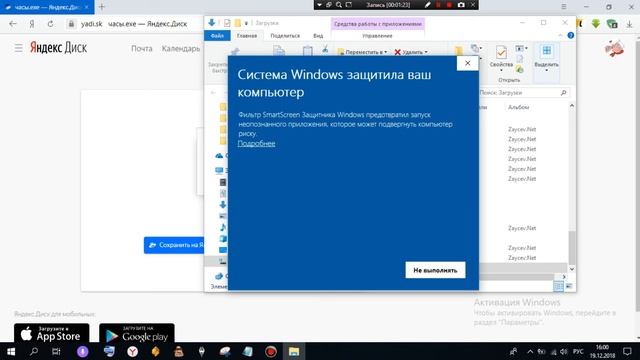Expand the Переместить в dropdown
Screen dimensions: 640x360
click(362, 52)
